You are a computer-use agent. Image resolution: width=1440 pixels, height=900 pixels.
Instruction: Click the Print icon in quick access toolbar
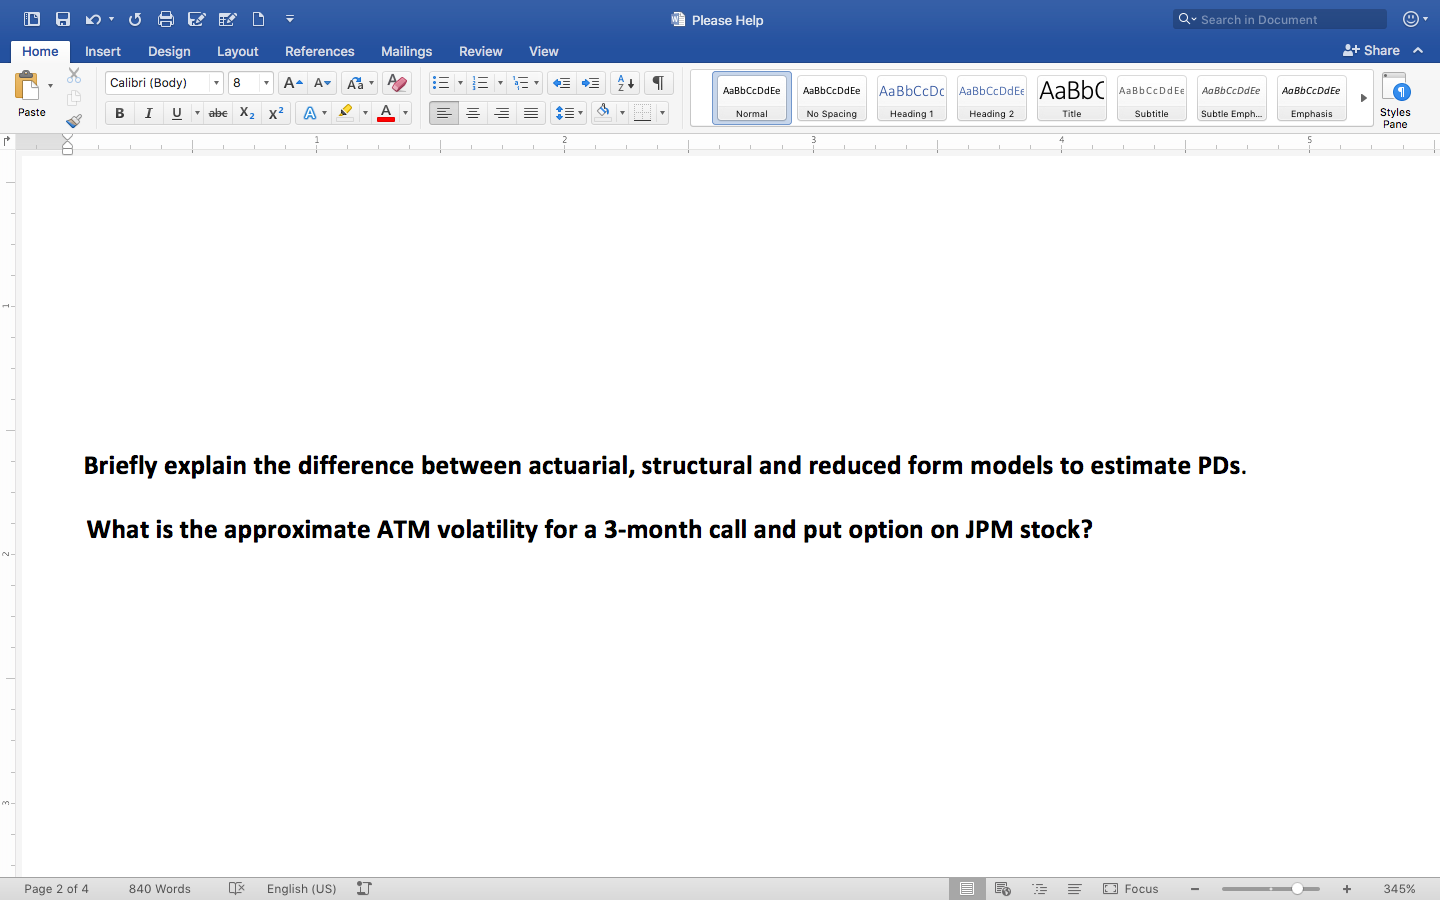coord(166,19)
